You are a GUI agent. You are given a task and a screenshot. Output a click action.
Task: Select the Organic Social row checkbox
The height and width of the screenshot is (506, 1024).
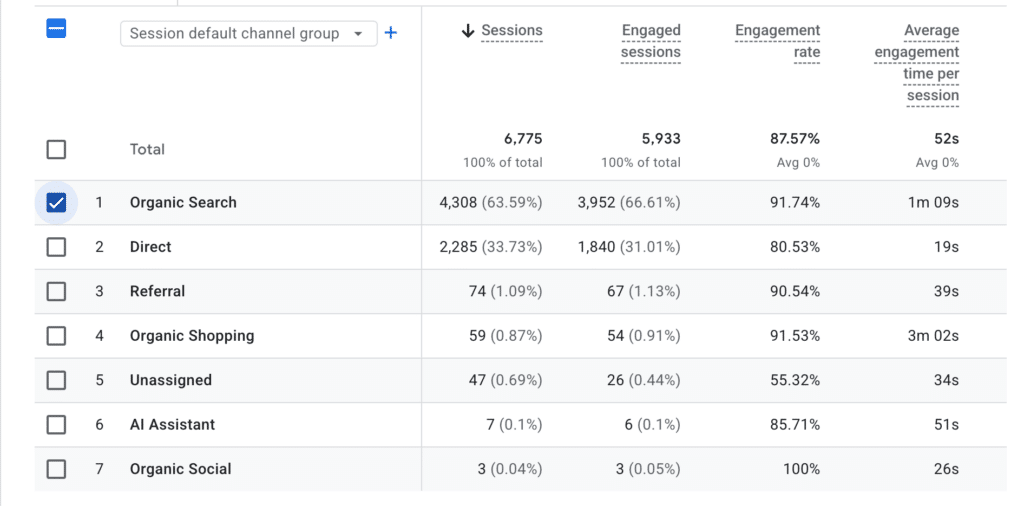click(56, 469)
